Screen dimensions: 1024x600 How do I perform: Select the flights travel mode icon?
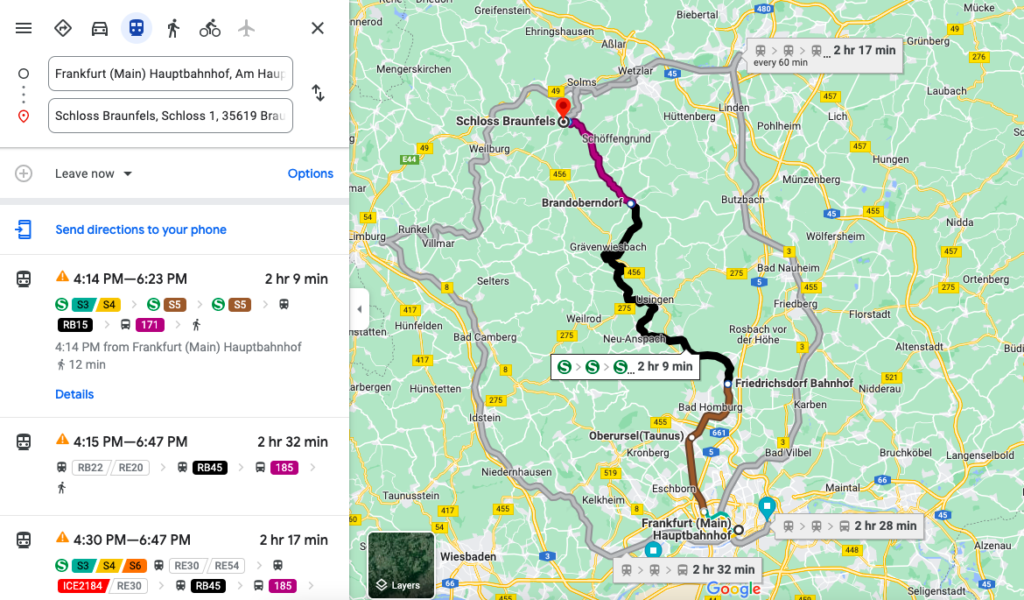pyautogui.click(x=246, y=28)
